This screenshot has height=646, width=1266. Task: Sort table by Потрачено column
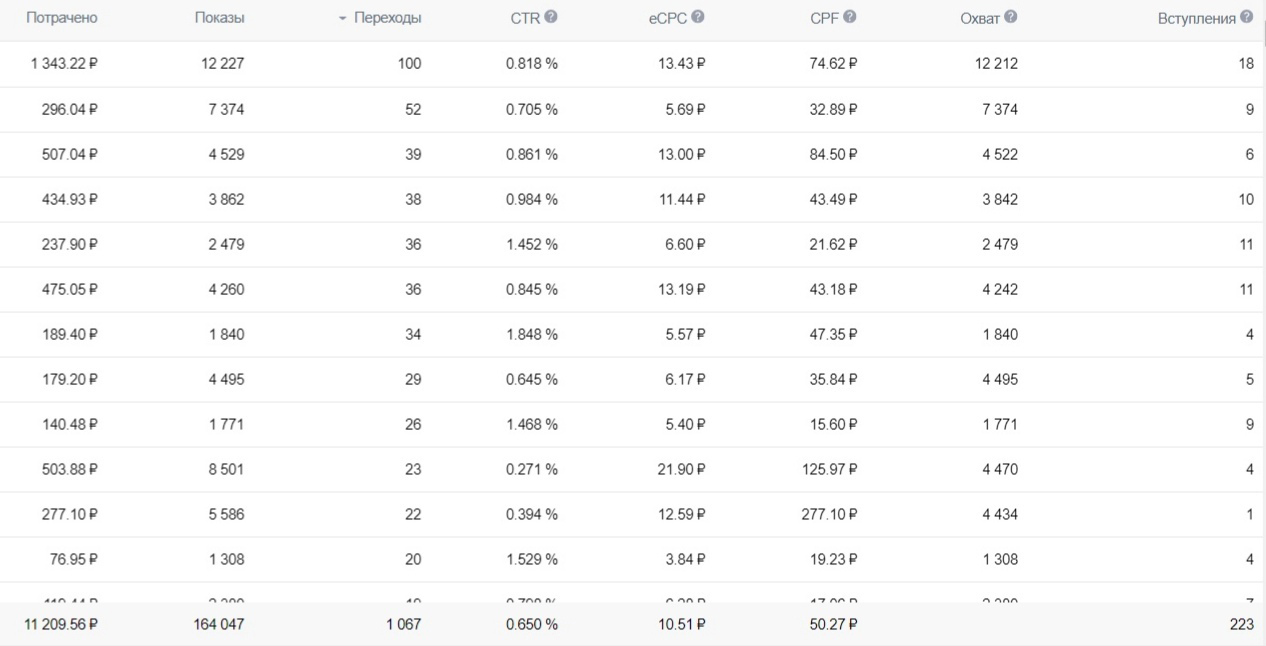62,18
